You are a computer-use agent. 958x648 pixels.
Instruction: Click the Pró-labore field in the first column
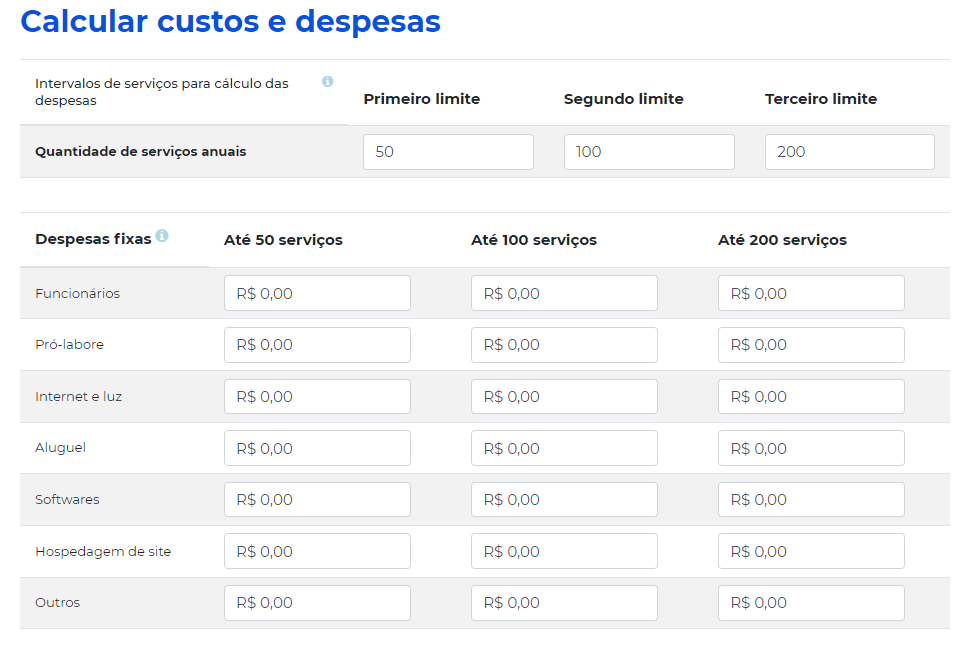point(317,344)
